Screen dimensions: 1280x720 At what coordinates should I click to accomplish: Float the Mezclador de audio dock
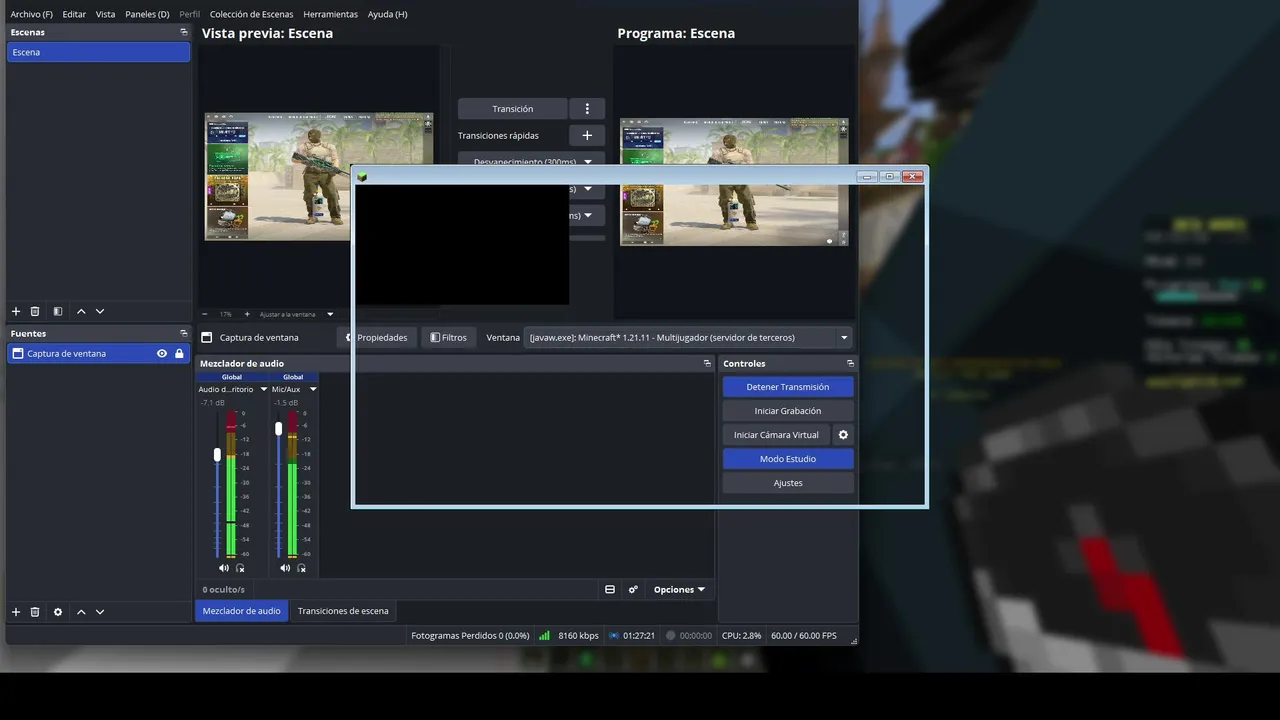(707, 363)
